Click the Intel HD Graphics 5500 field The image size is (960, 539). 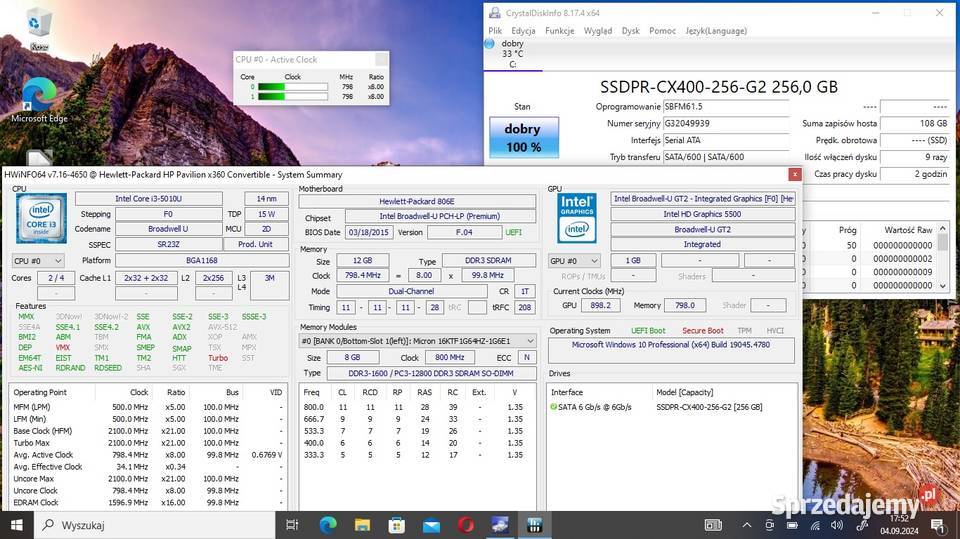tap(702, 214)
